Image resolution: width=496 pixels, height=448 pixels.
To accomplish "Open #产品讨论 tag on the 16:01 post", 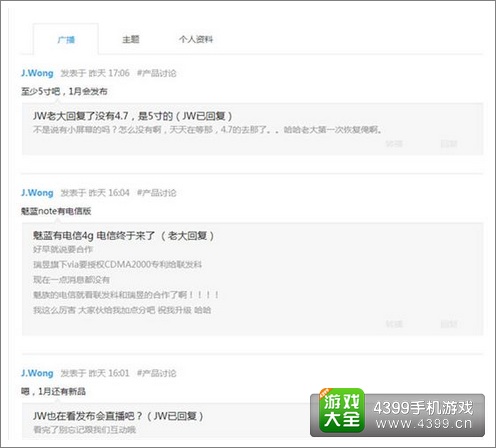I will (x=157, y=373).
